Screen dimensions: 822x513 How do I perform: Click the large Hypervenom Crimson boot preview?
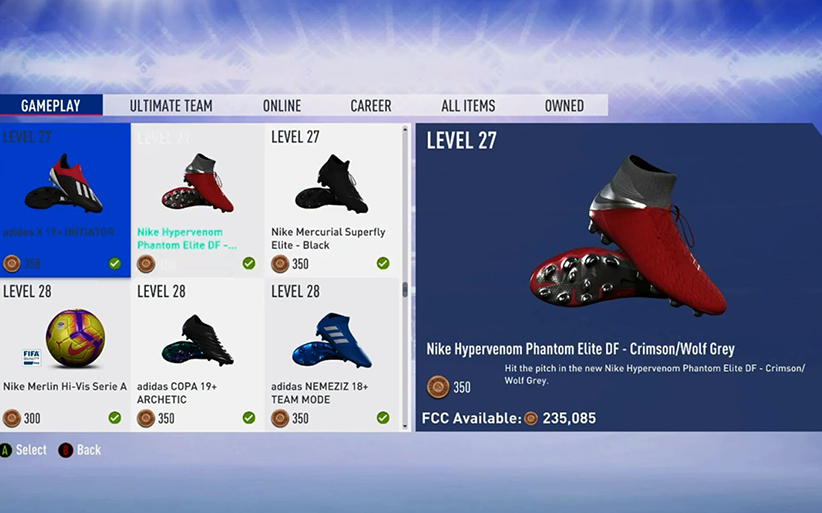point(628,235)
